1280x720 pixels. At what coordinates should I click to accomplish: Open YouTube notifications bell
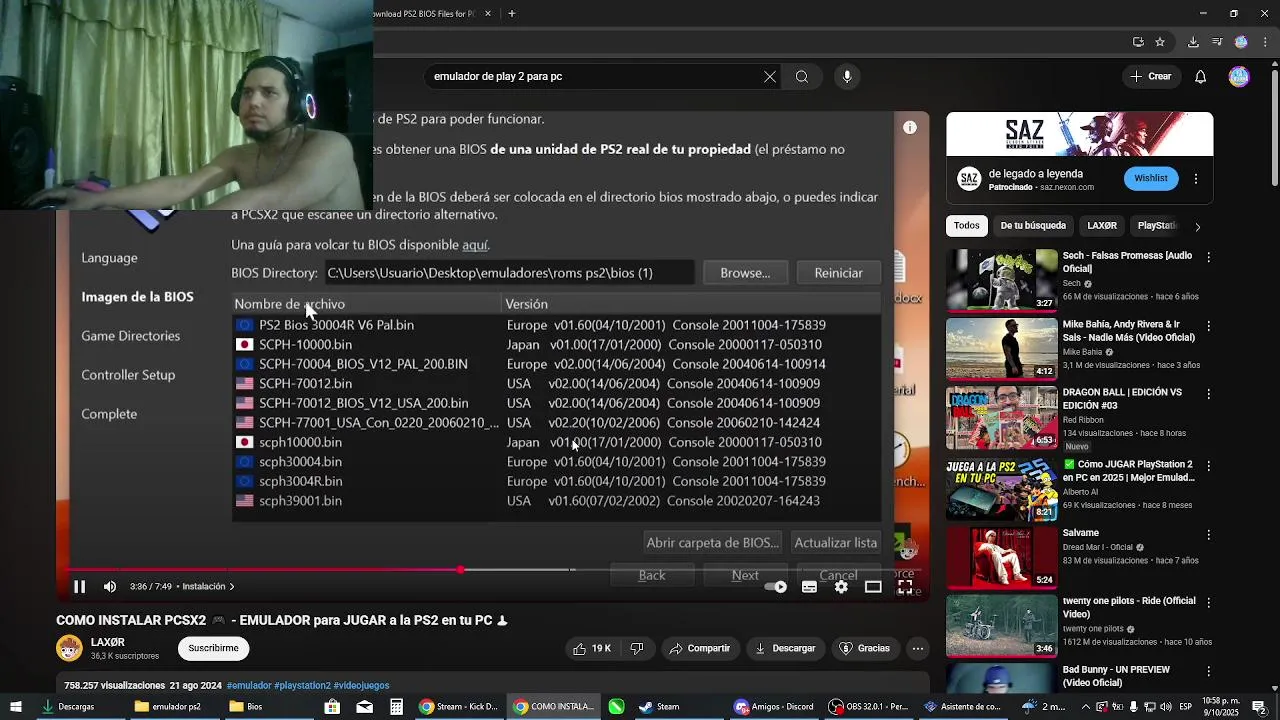(1201, 77)
